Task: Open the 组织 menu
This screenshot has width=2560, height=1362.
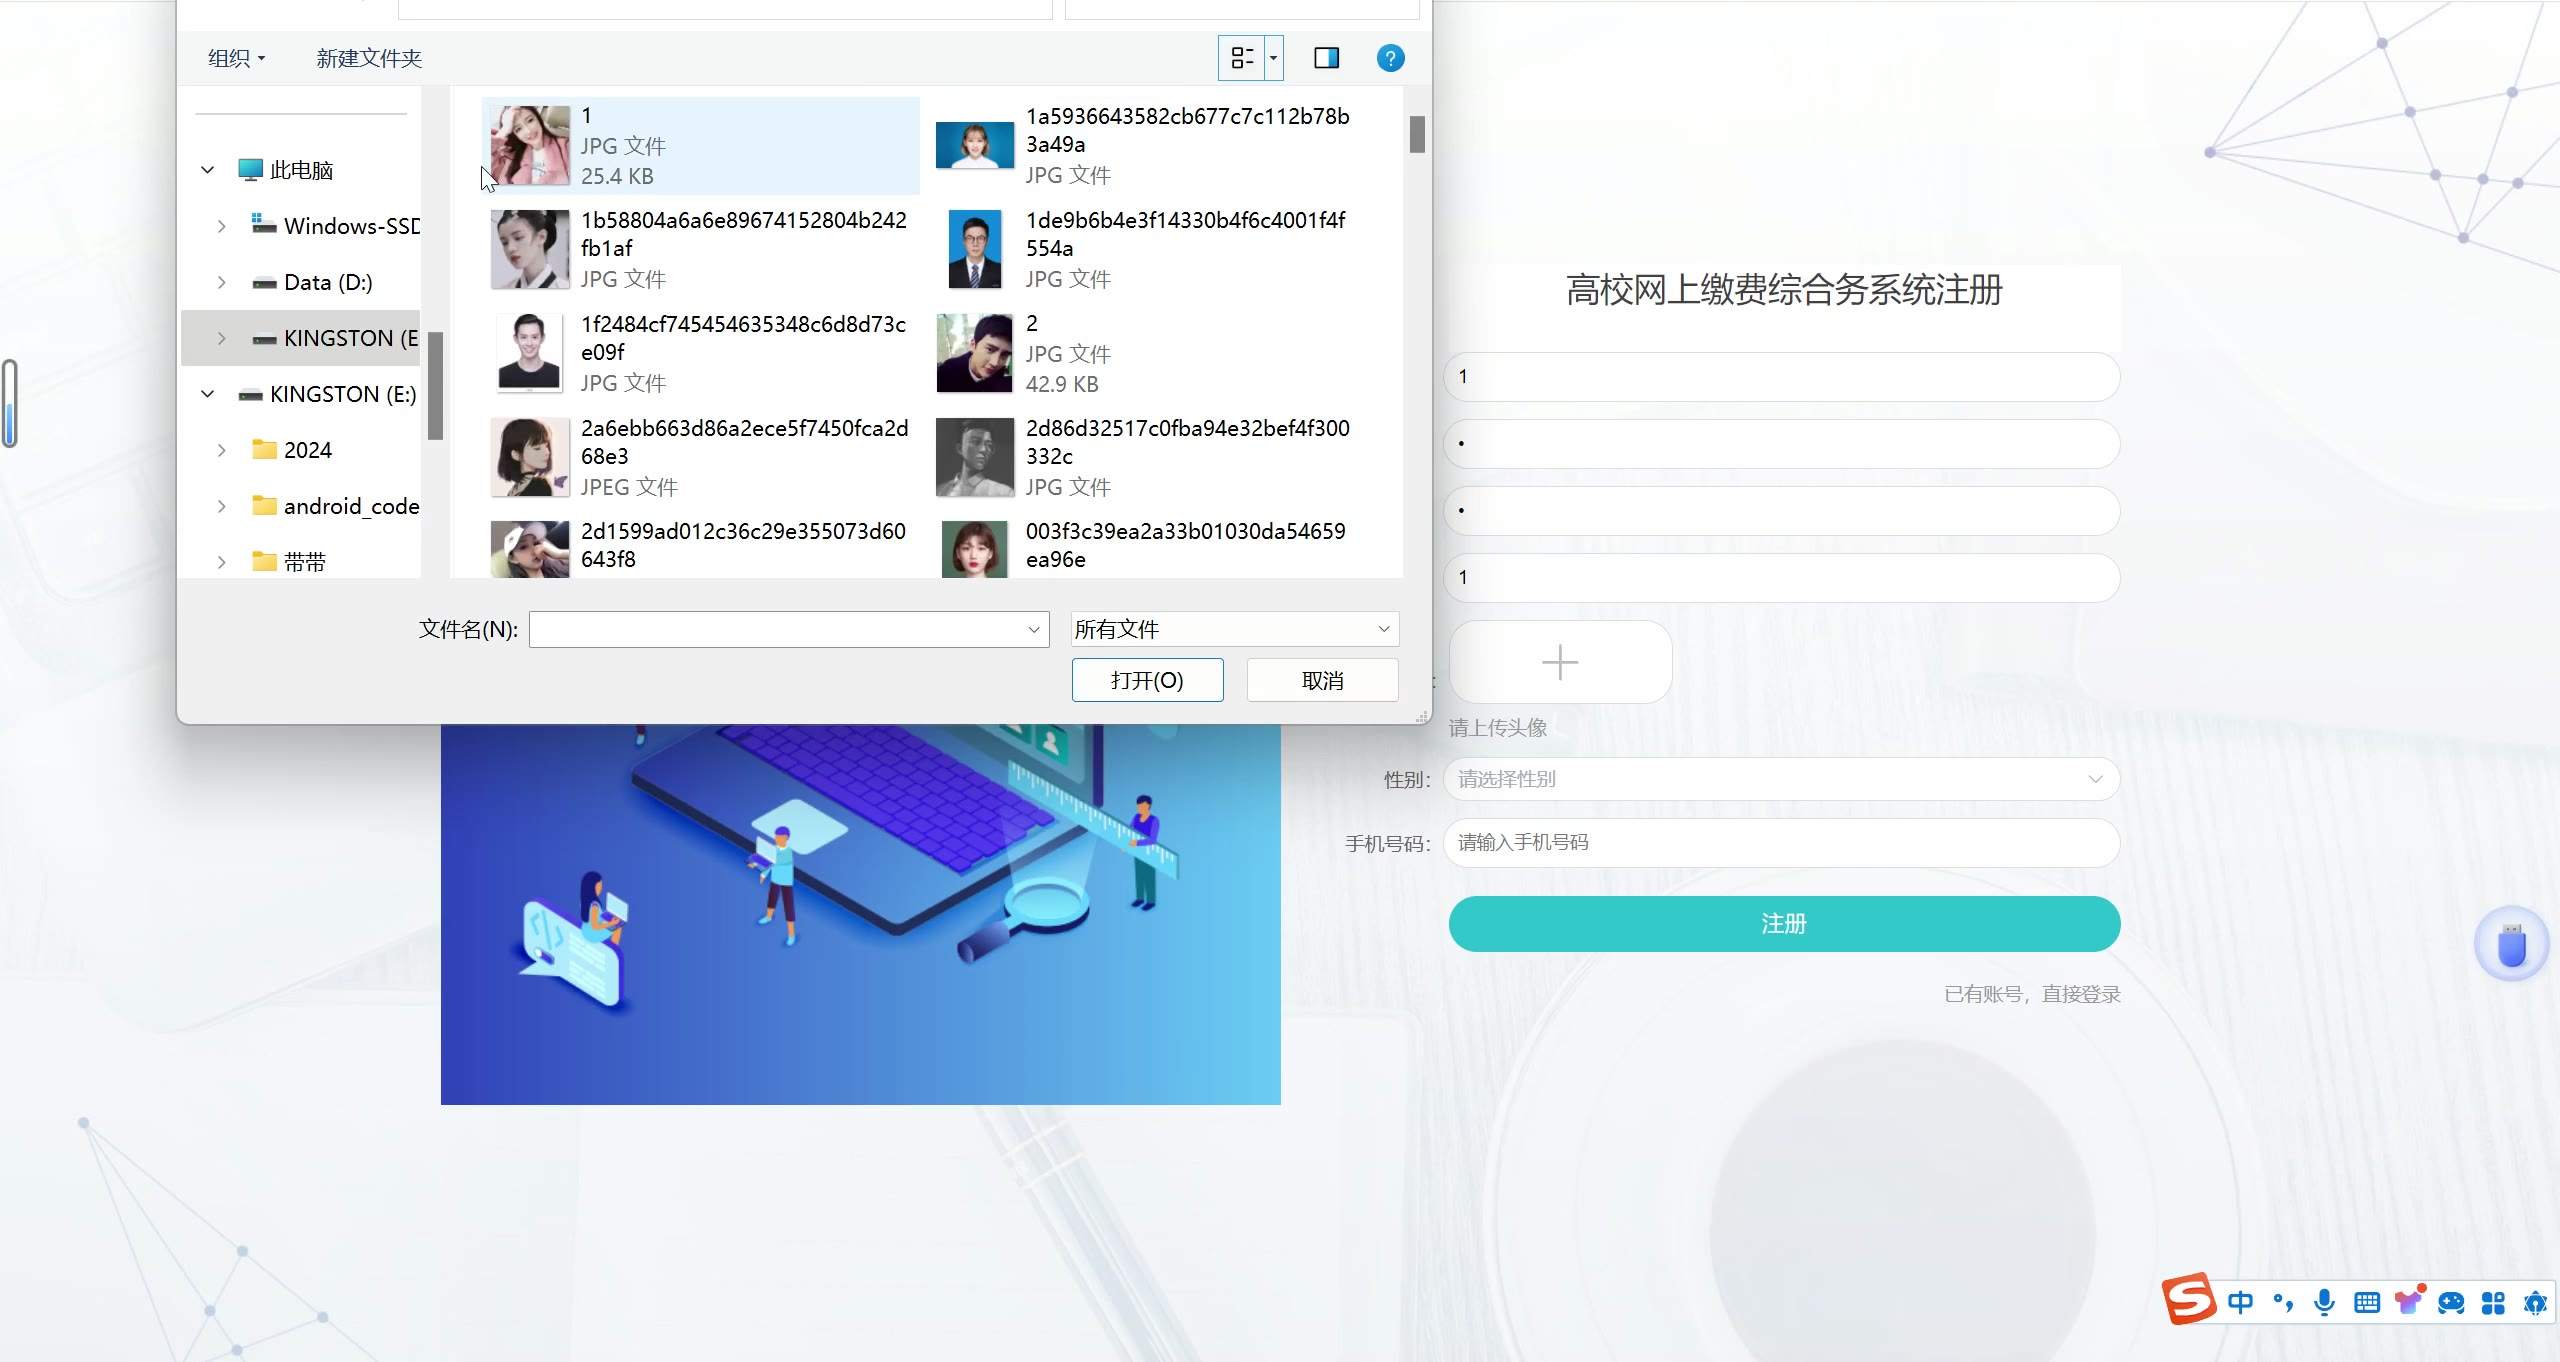Action: pos(236,58)
